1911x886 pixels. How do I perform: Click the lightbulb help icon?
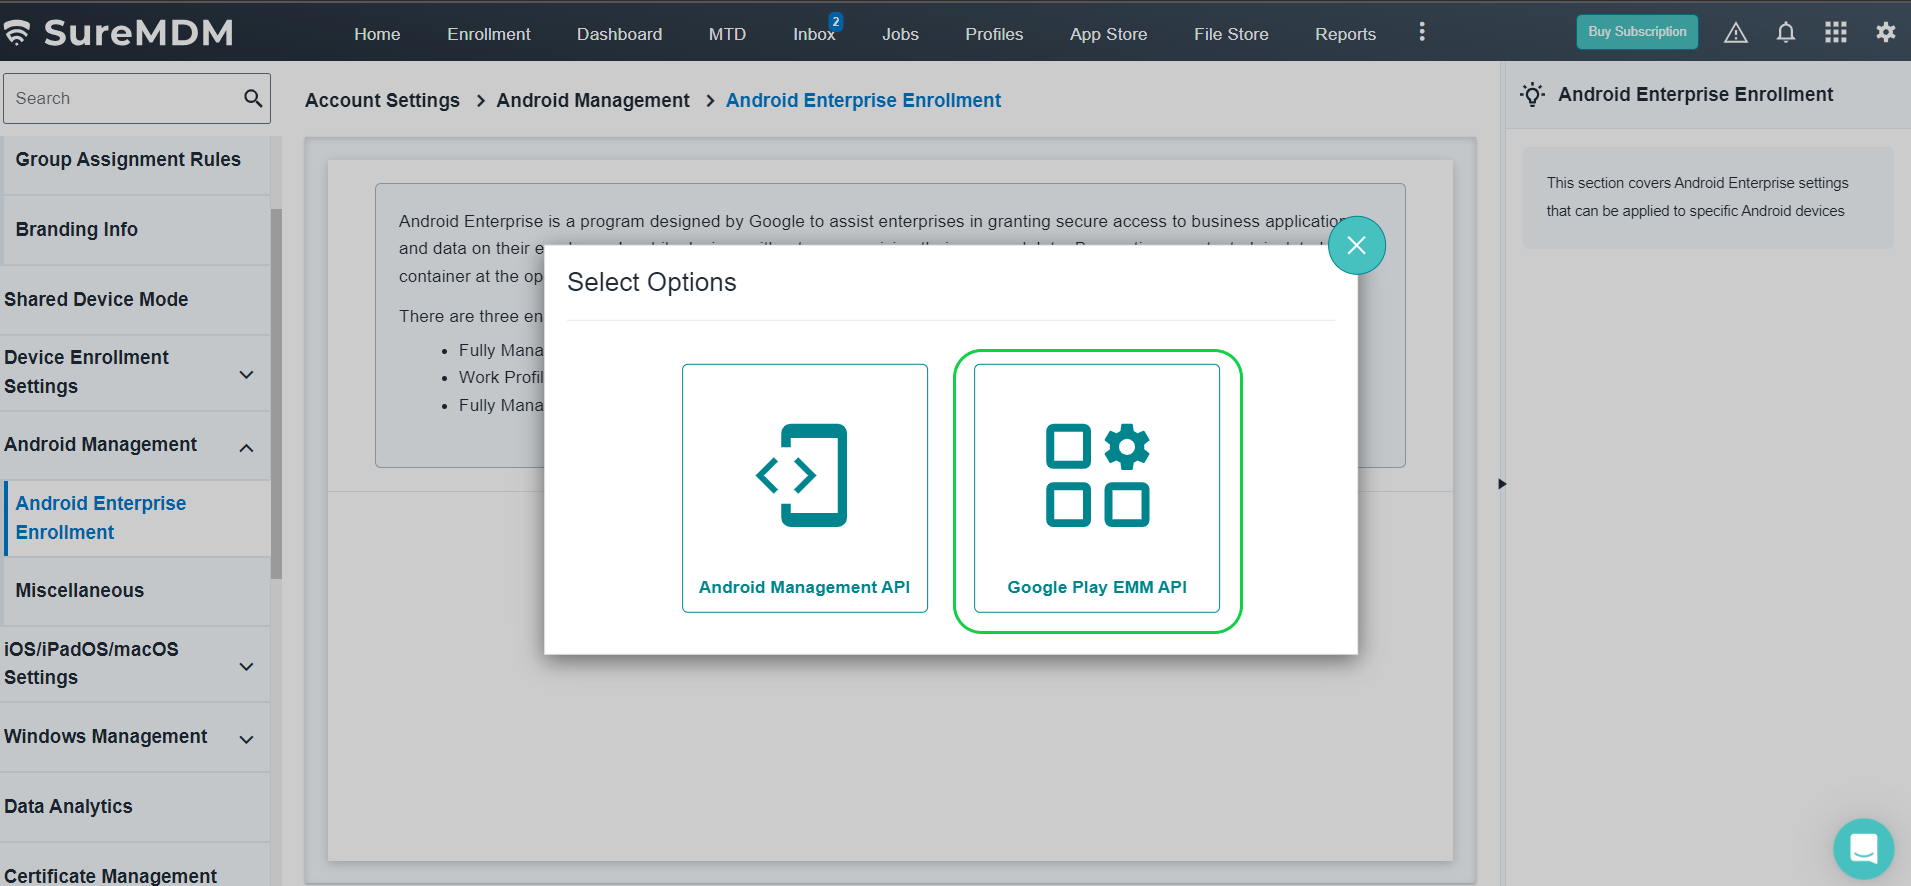[1532, 95]
